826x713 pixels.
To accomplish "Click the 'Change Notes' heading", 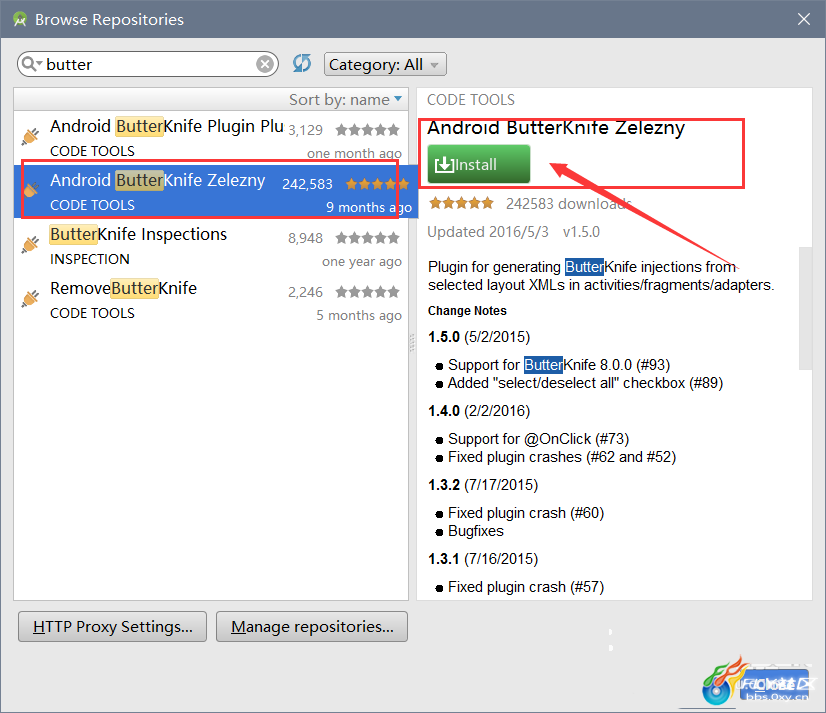I will pos(467,311).
